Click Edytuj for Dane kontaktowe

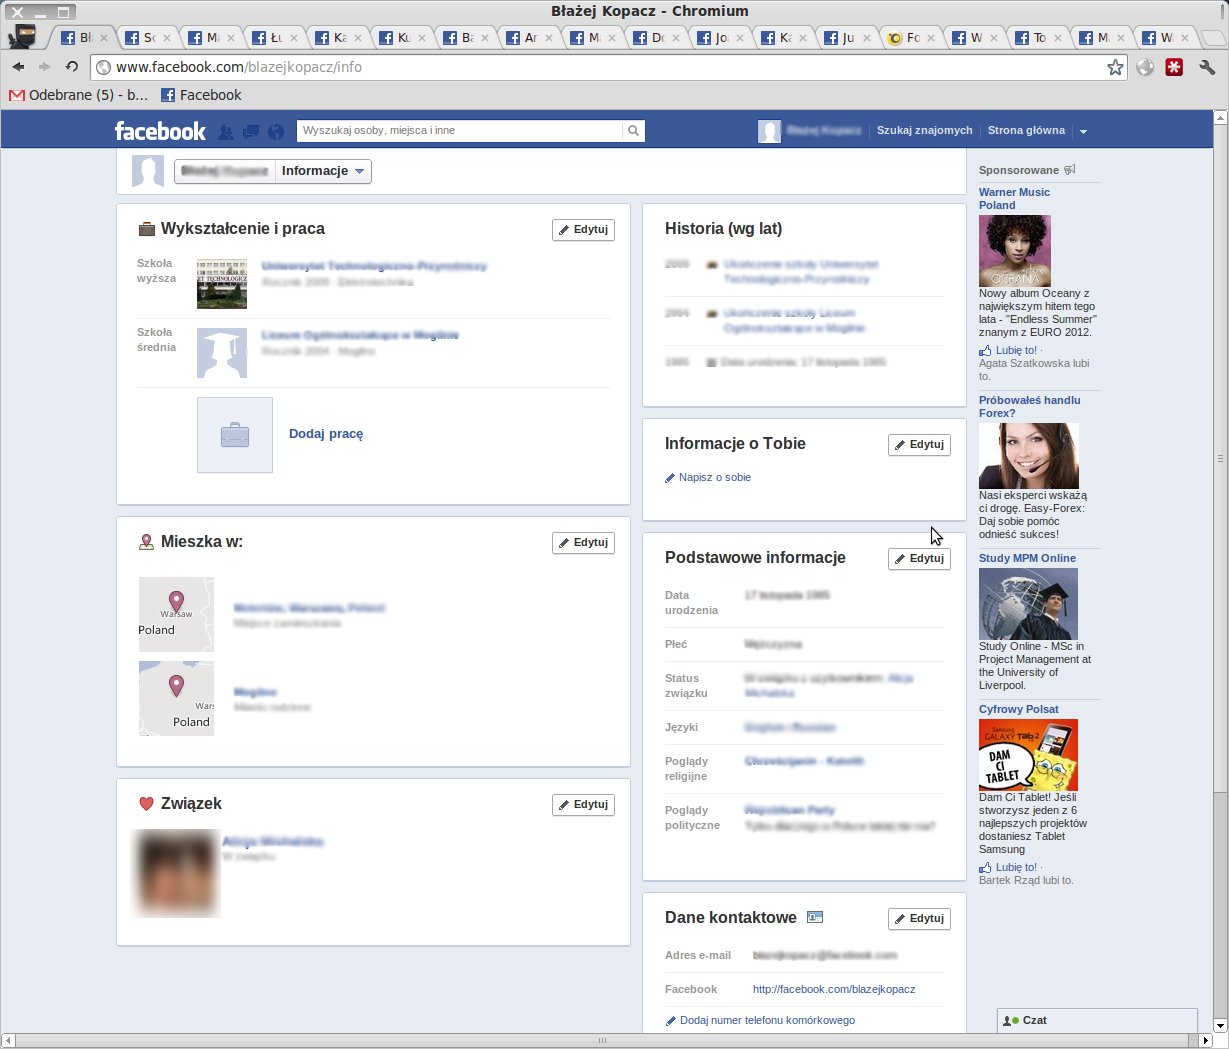click(x=919, y=919)
